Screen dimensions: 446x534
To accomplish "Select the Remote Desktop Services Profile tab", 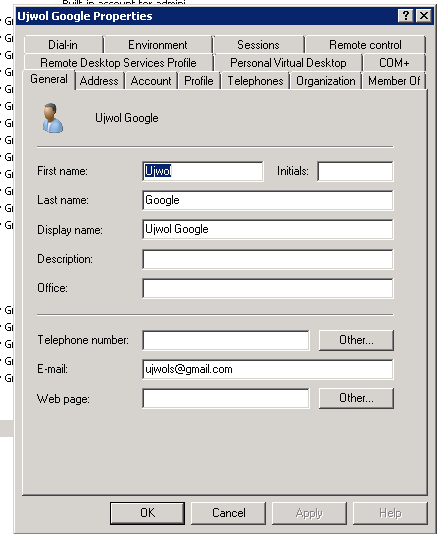I will tap(118, 63).
